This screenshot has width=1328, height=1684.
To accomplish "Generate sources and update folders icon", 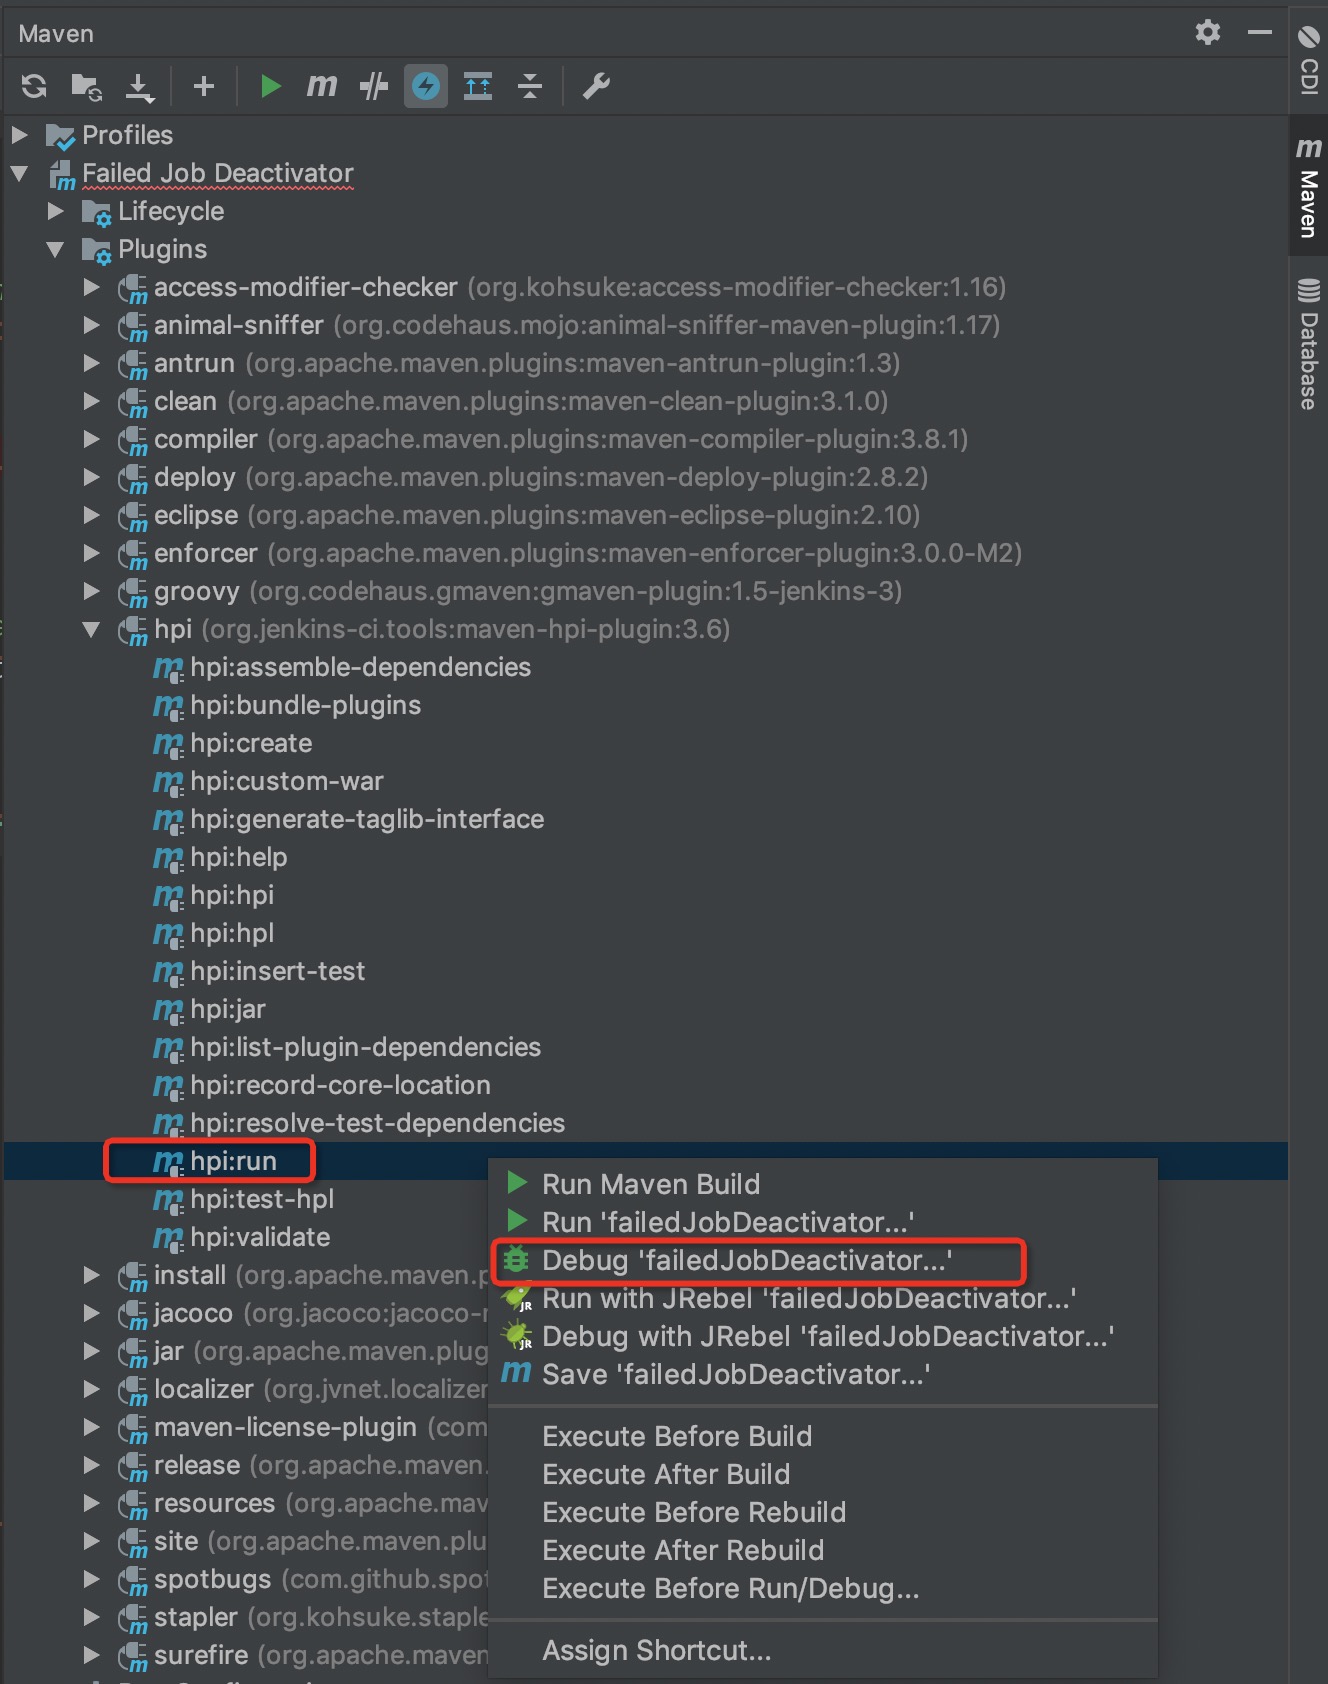I will 86,87.
